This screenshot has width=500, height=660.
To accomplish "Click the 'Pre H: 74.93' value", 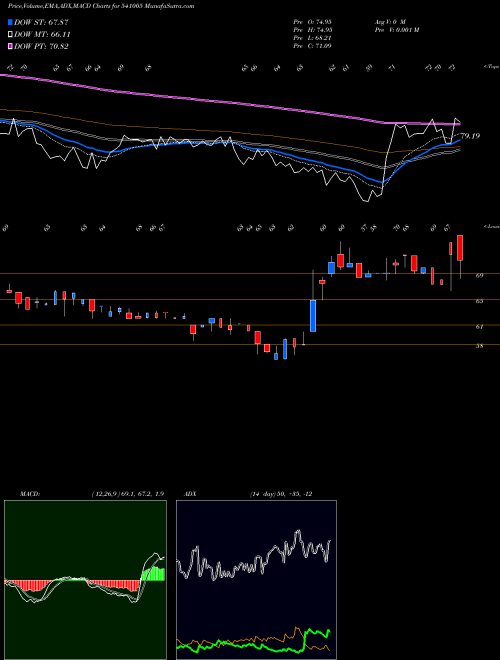I will (x=313, y=29).
